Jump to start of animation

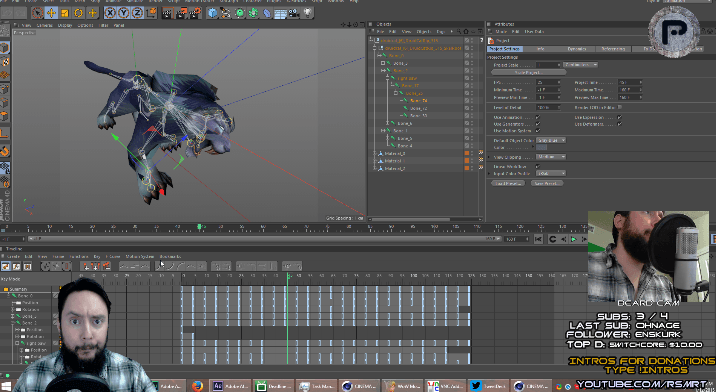(538, 239)
